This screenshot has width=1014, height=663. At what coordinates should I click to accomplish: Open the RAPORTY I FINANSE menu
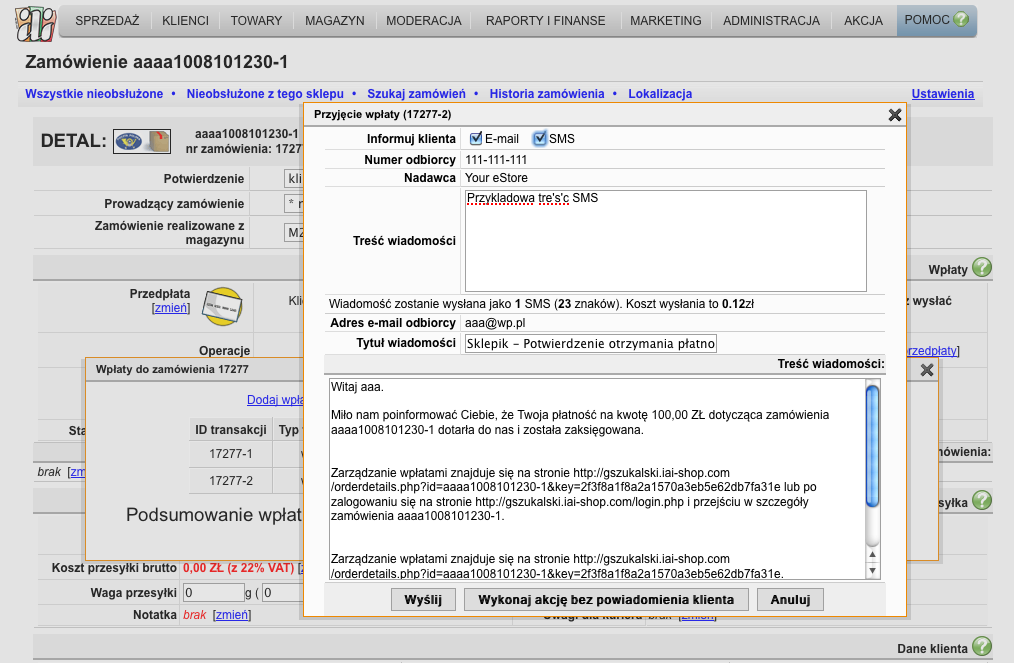(545, 21)
